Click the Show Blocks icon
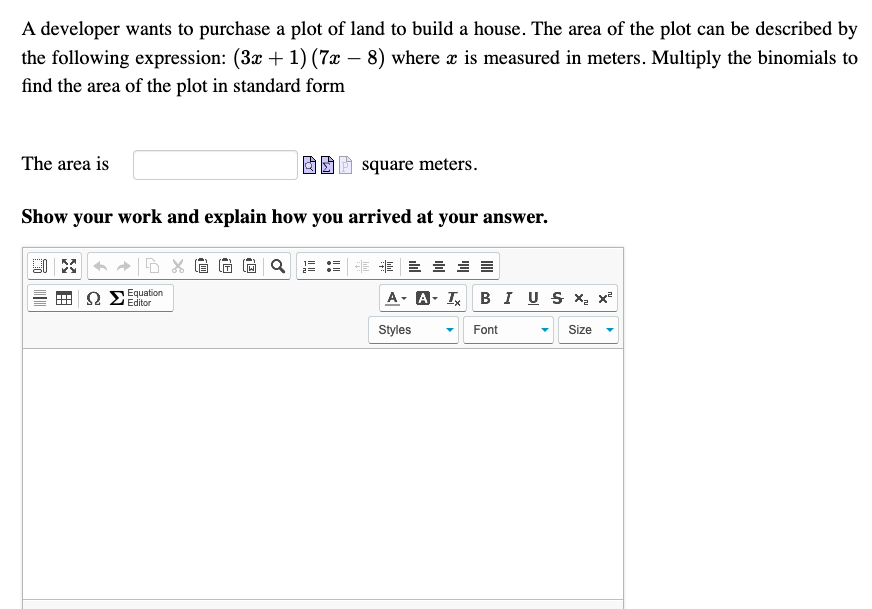Screen dimensions: 872x609 pyautogui.click(x=40, y=266)
